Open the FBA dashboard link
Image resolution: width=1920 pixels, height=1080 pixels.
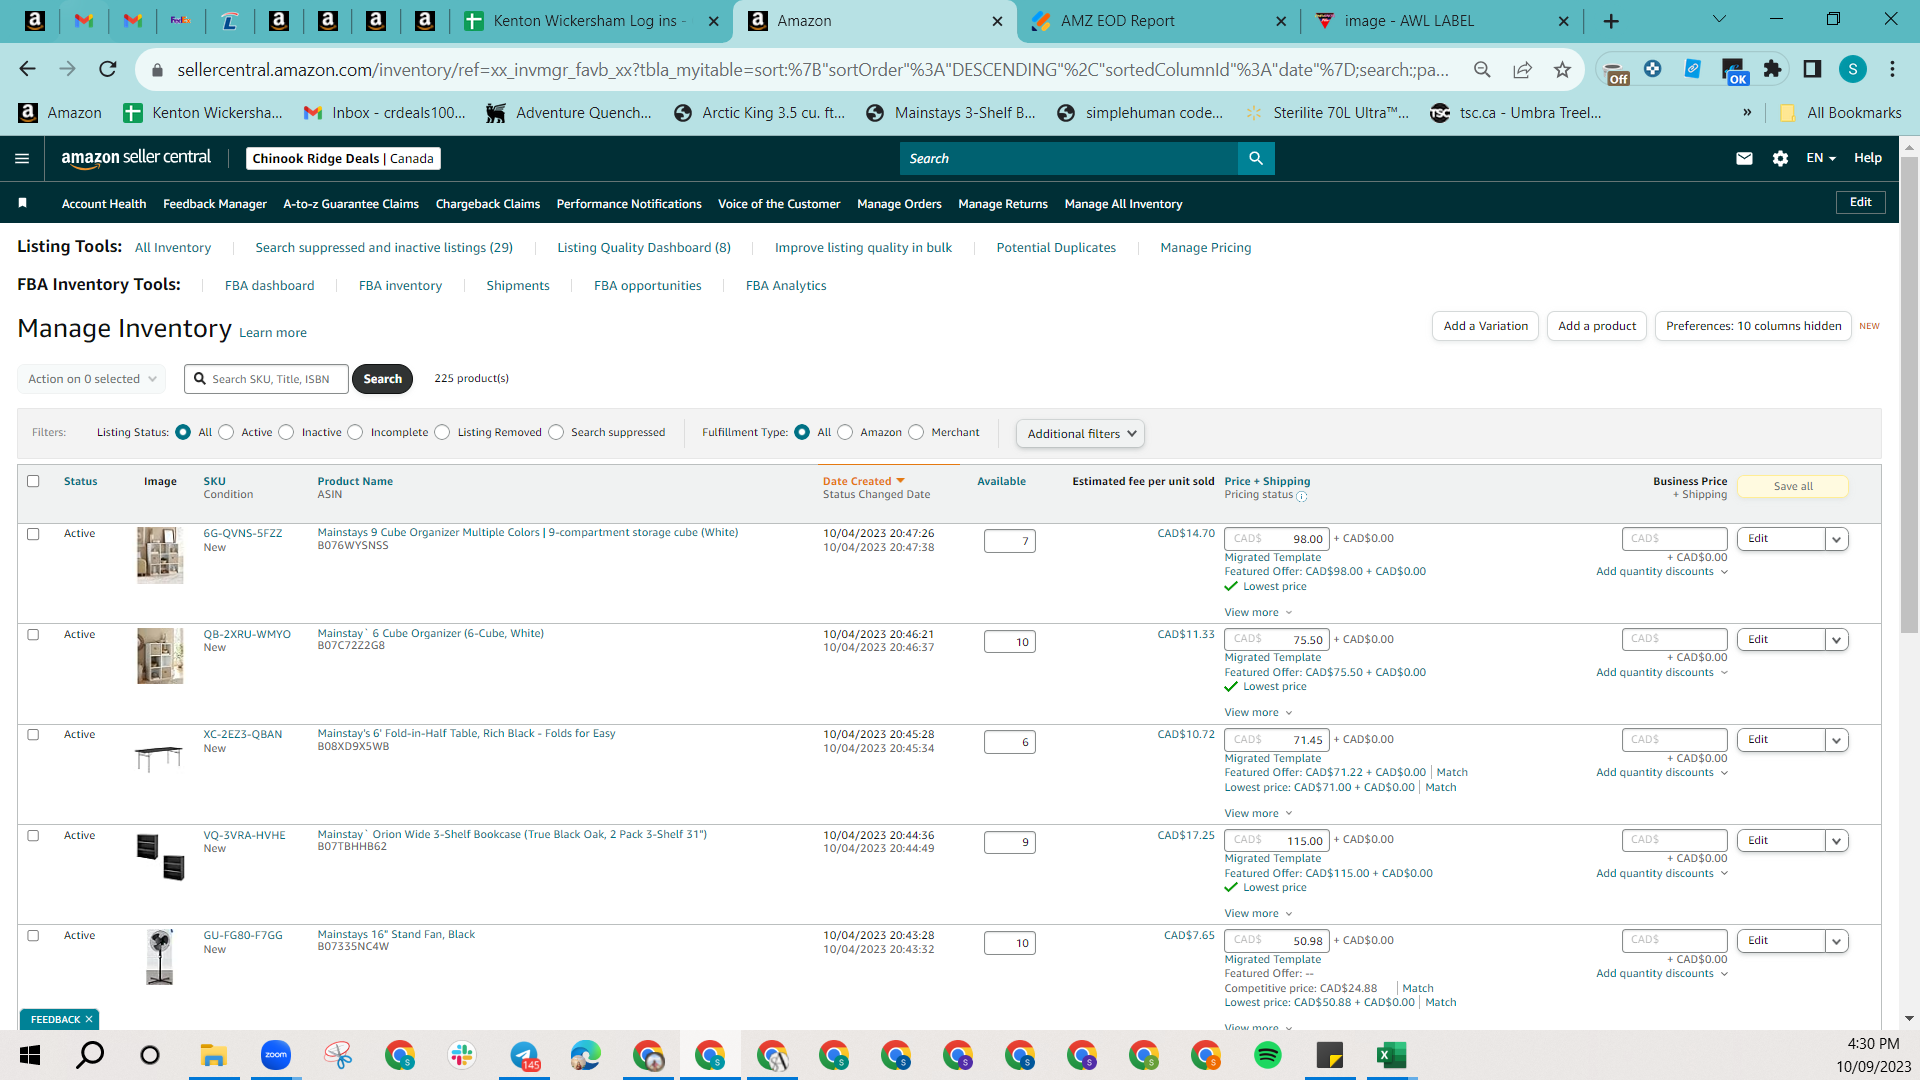point(270,286)
